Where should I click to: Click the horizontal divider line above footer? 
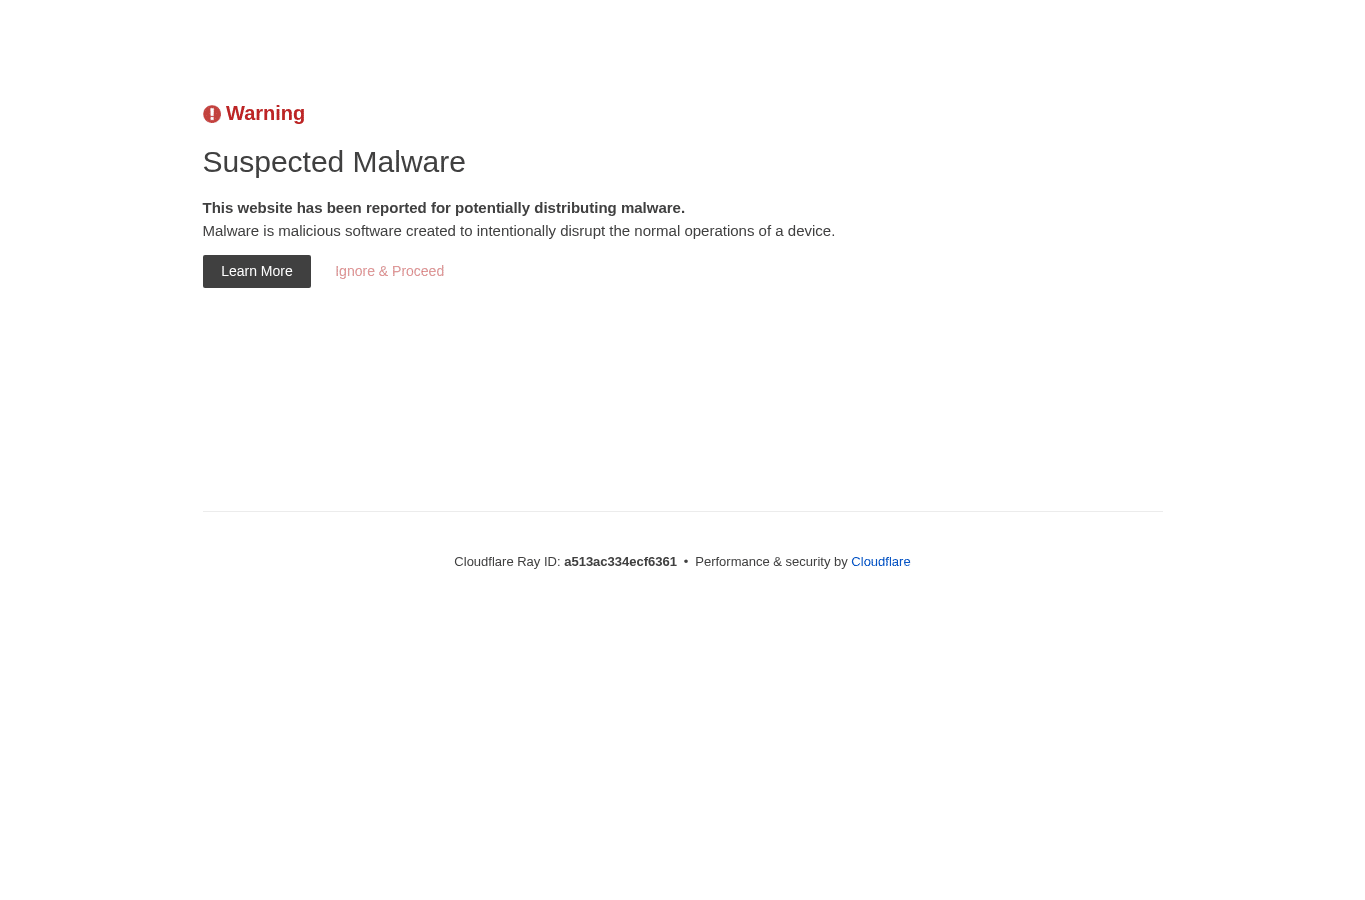682,511
